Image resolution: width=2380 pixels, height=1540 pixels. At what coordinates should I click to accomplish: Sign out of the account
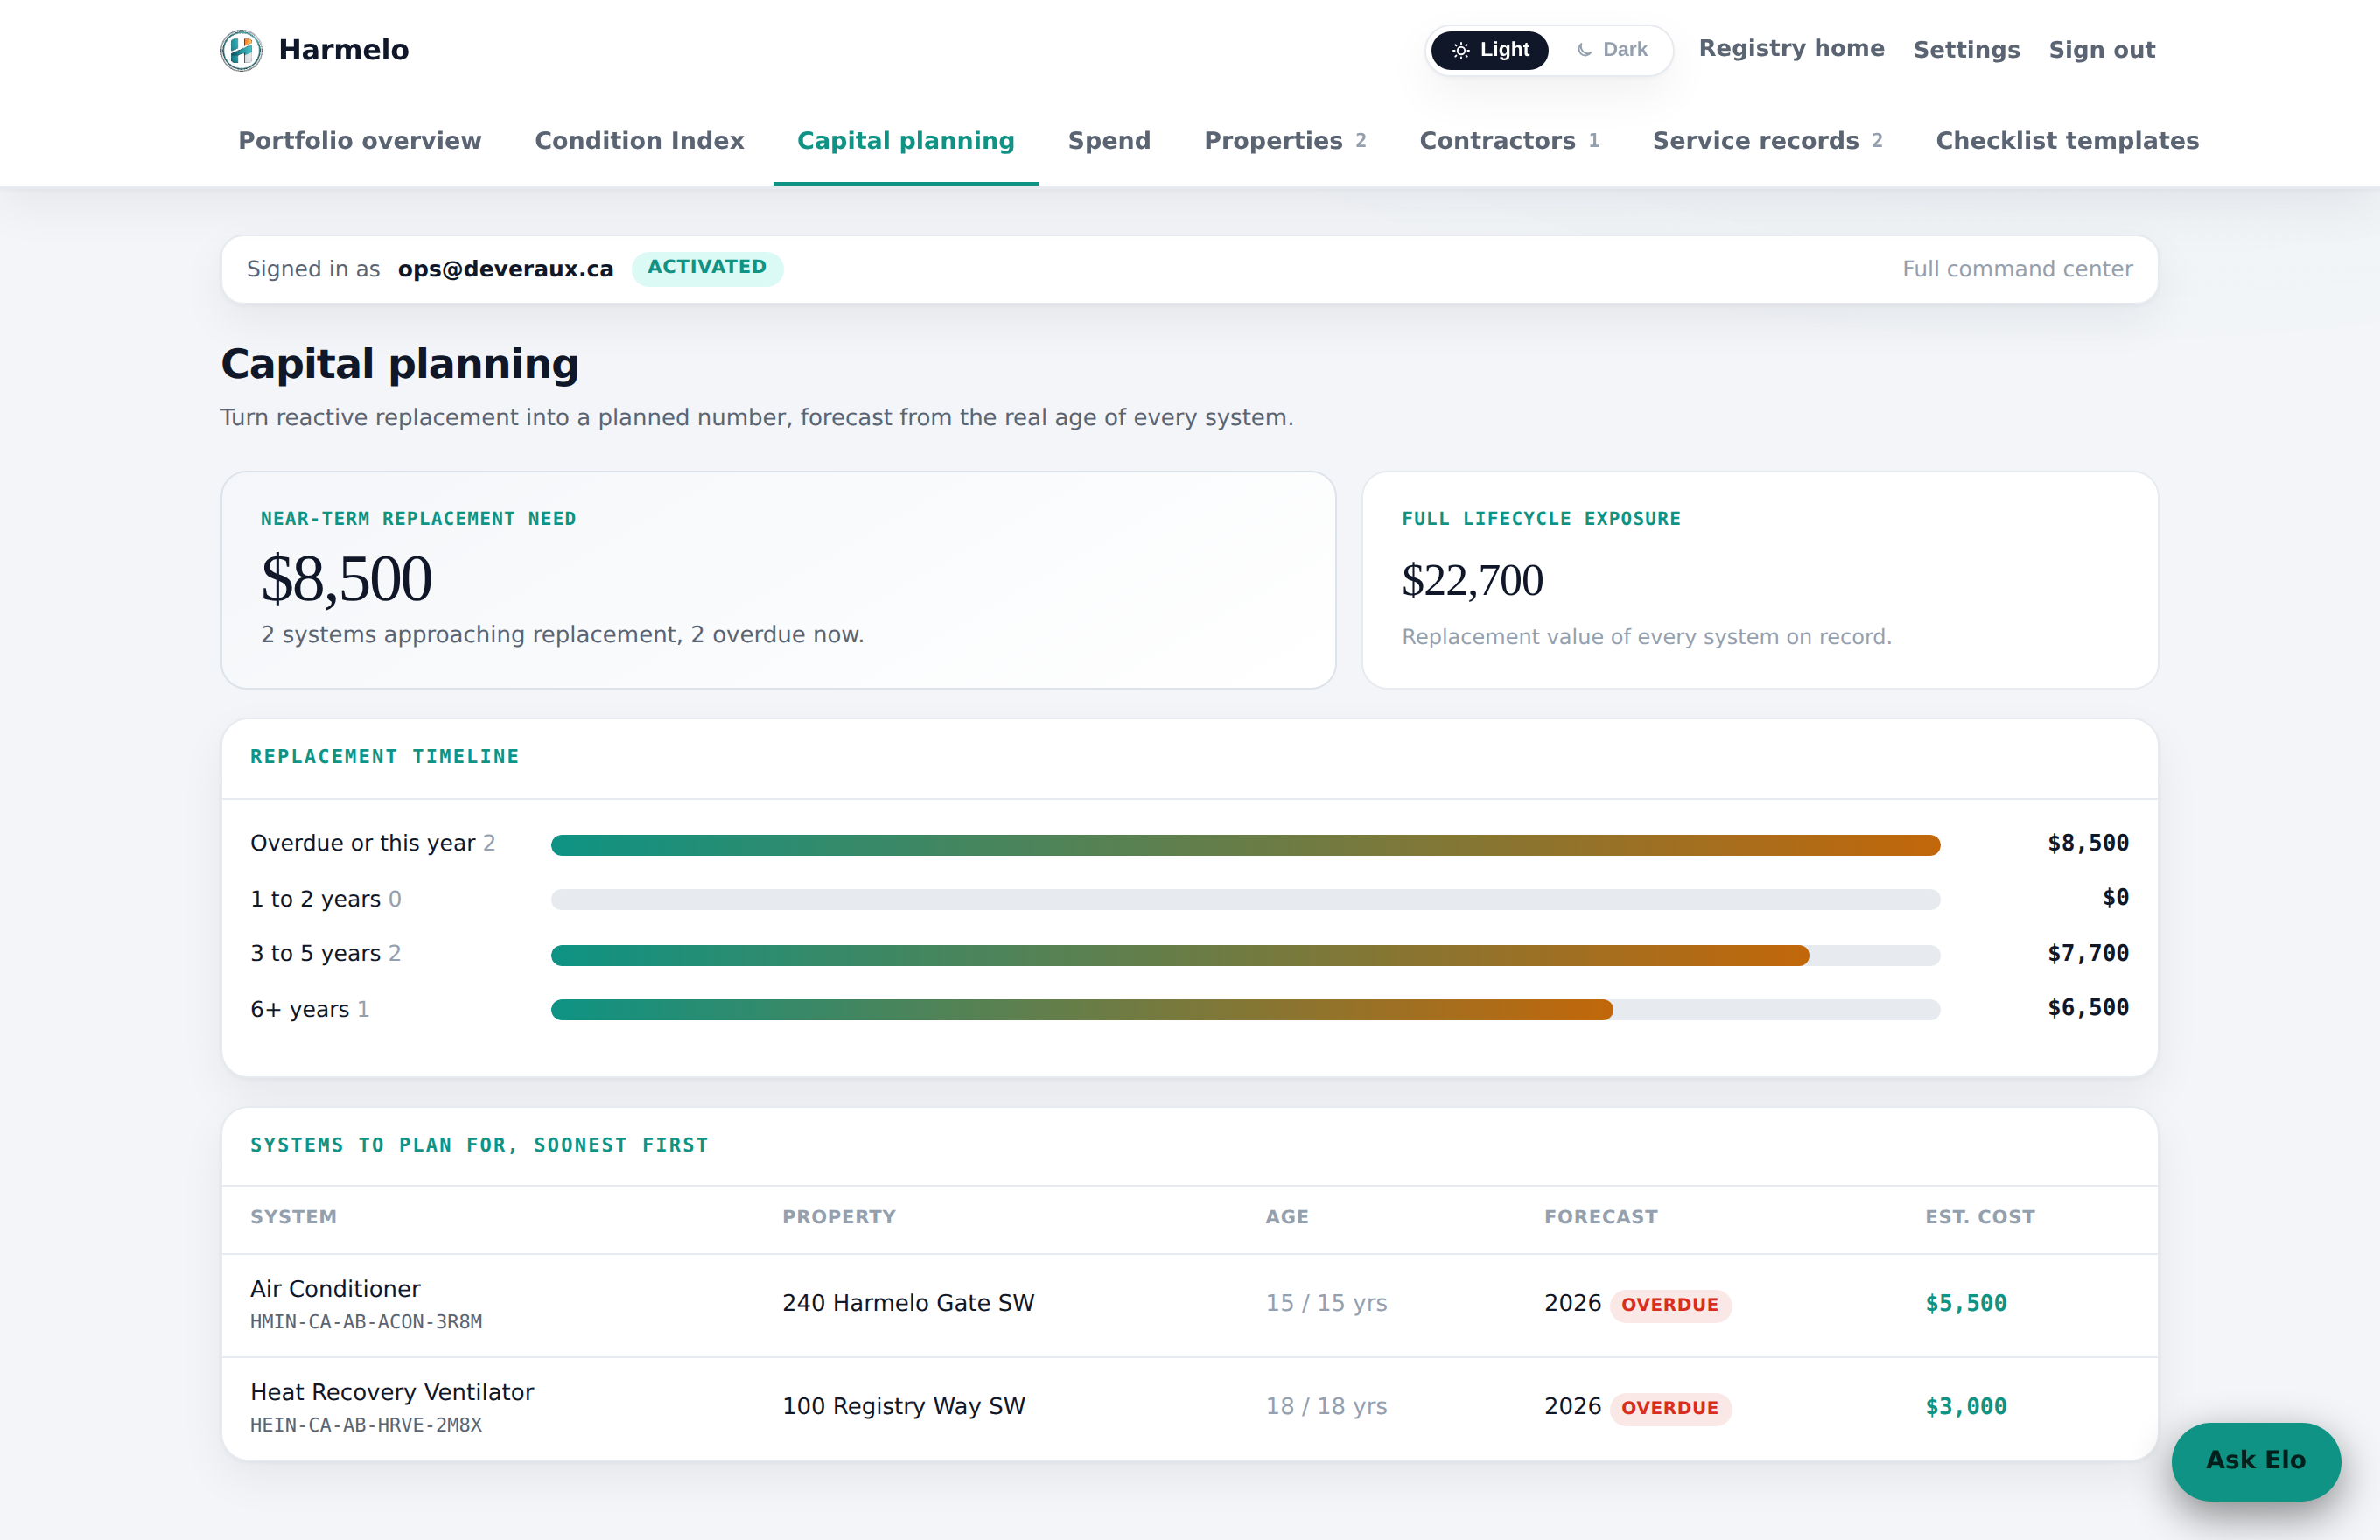click(x=2101, y=50)
